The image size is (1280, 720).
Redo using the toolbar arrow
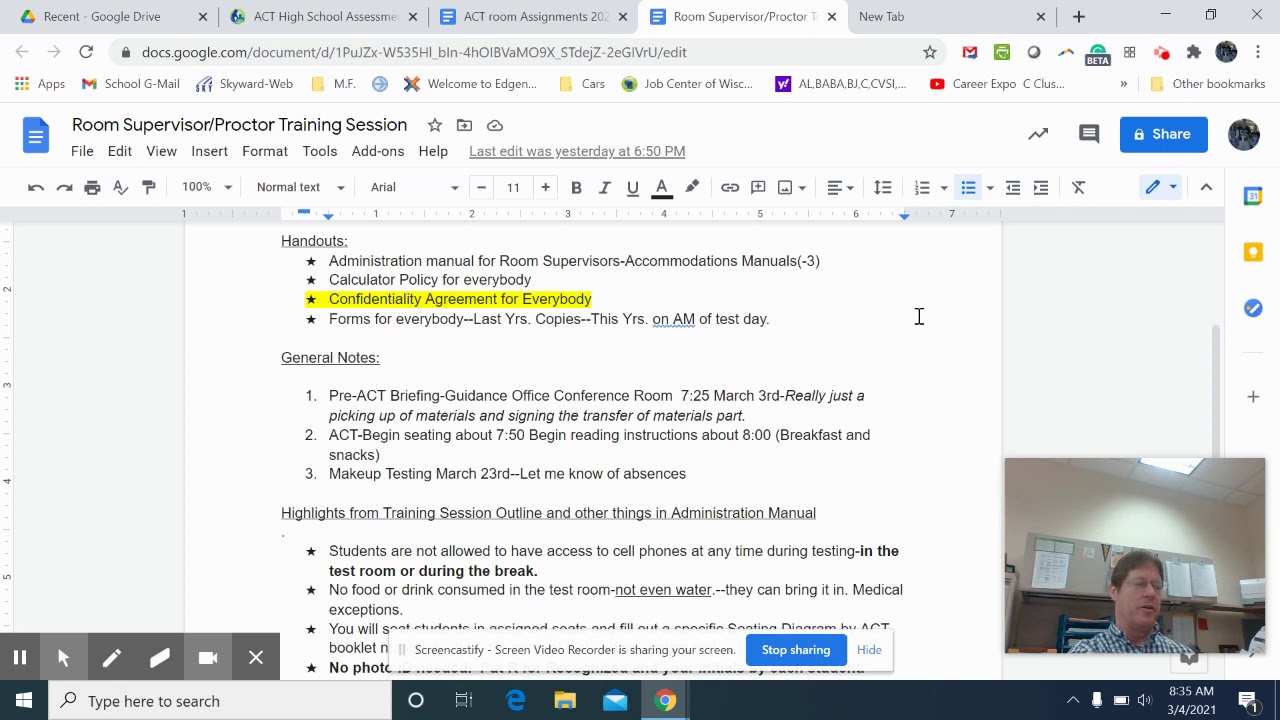[64, 187]
